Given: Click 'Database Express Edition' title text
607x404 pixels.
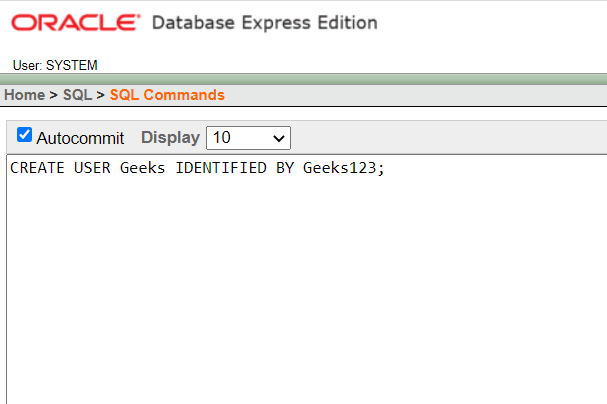Looking at the screenshot, I should [x=265, y=23].
